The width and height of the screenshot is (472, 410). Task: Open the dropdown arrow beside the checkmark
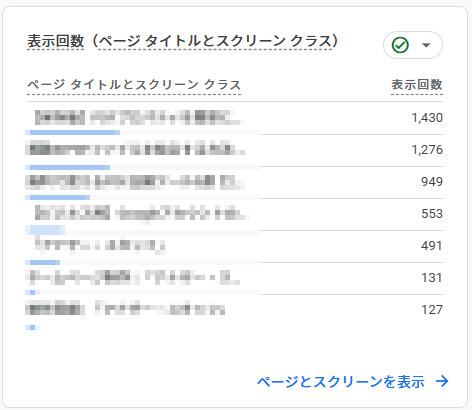426,45
